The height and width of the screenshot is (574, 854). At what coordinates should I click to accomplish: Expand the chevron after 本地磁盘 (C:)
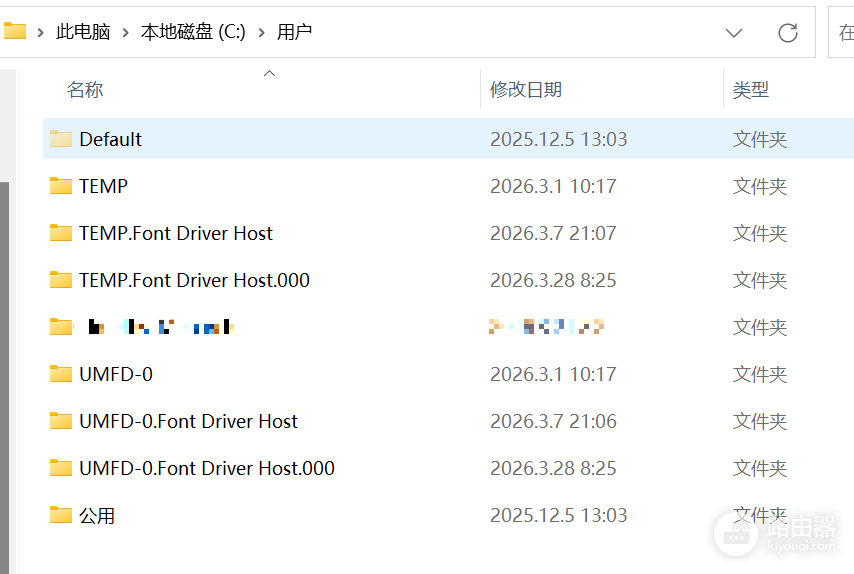[x=262, y=33]
